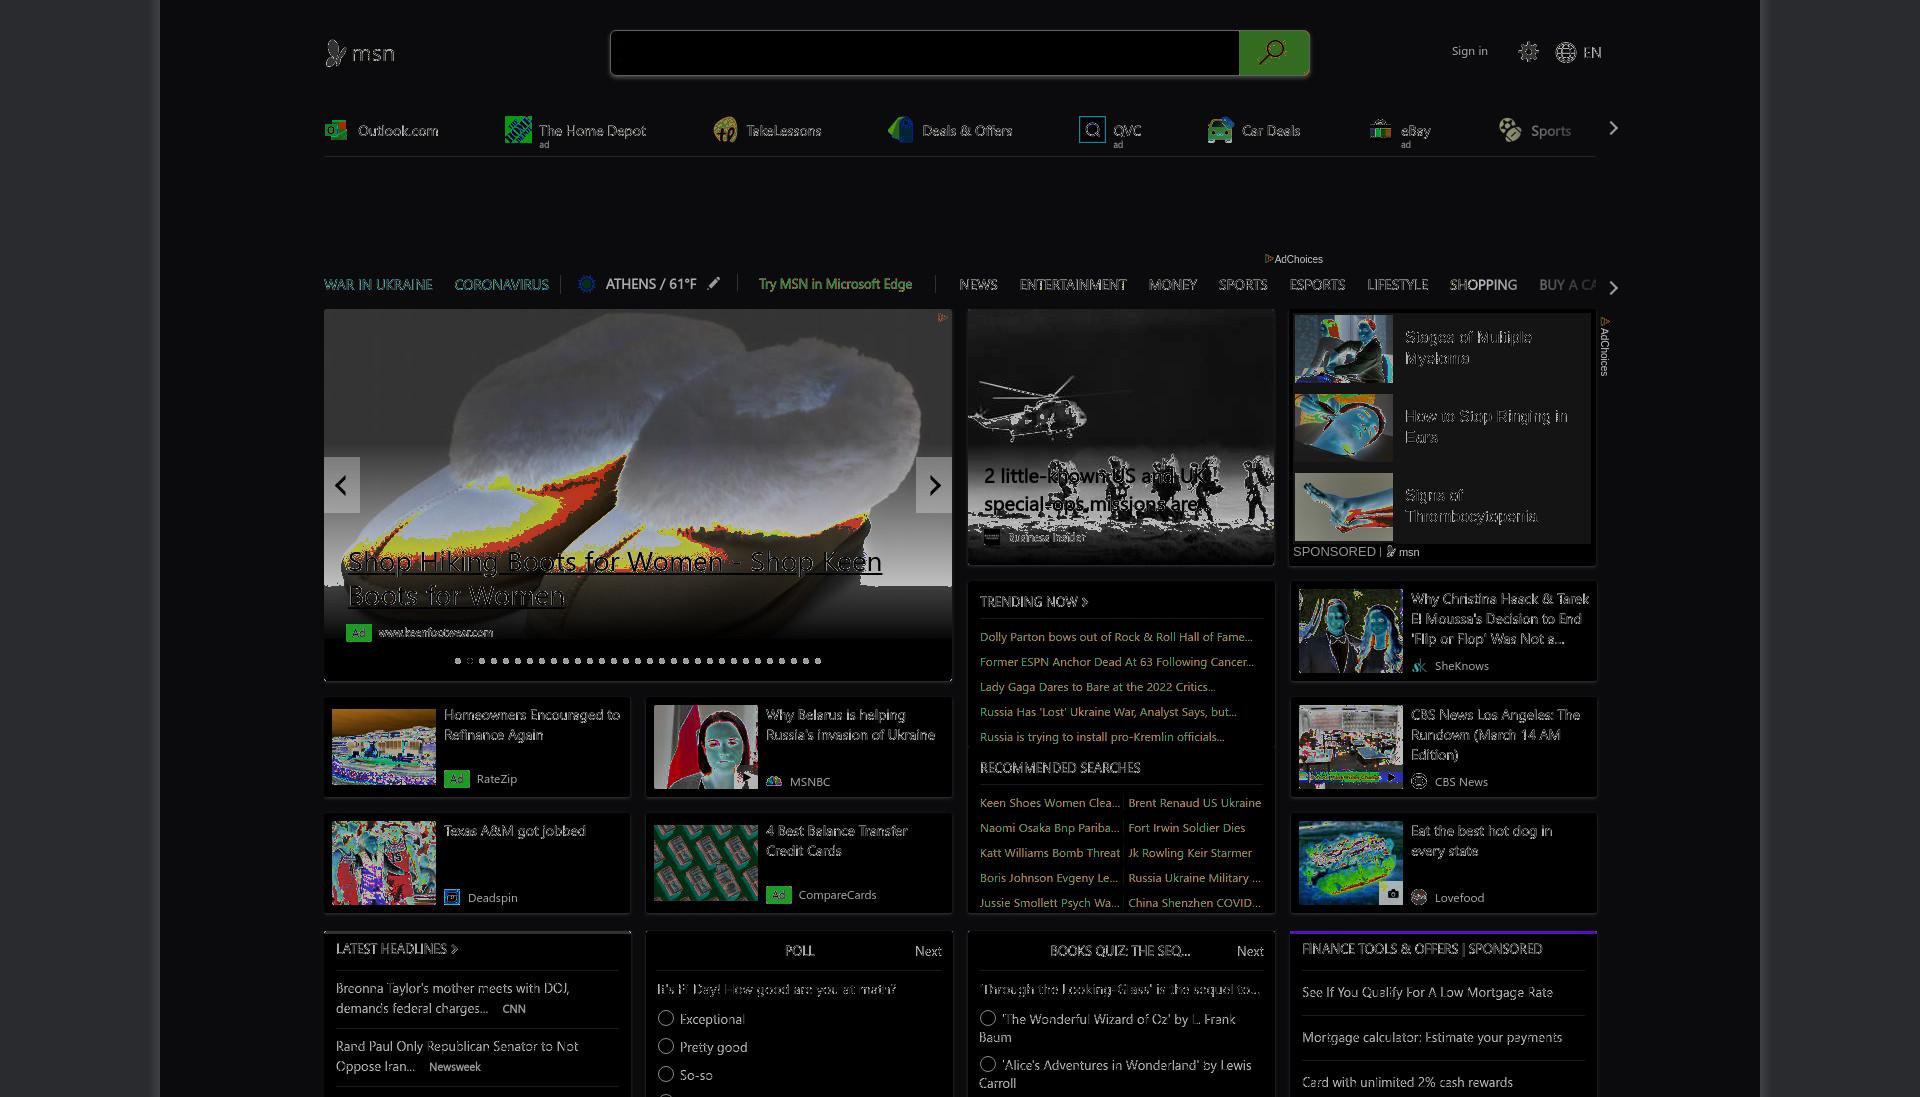Viewport: 1920px width, 1097px height.
Task: Select the Exceptional poll option
Action: pos(666,1018)
